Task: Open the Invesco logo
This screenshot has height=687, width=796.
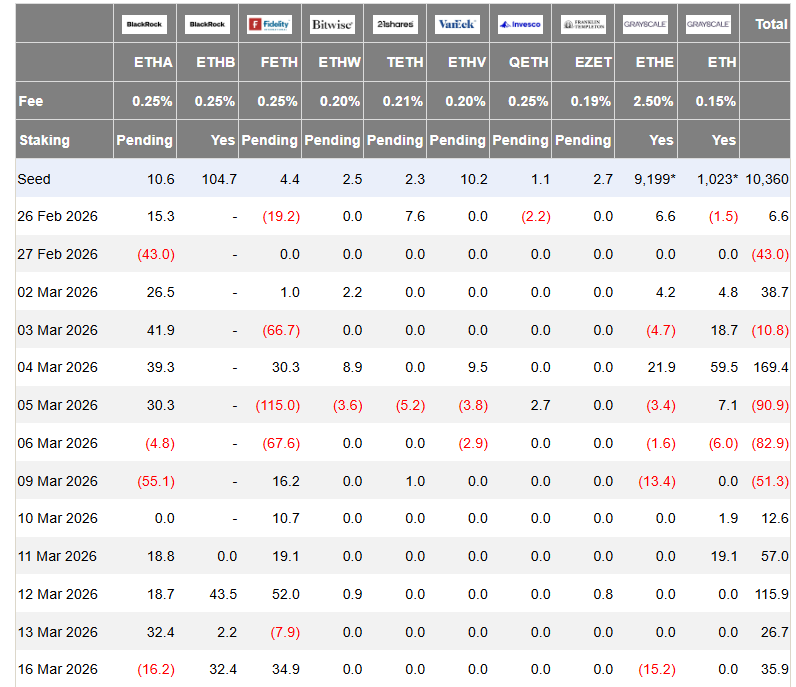Action: (520, 24)
